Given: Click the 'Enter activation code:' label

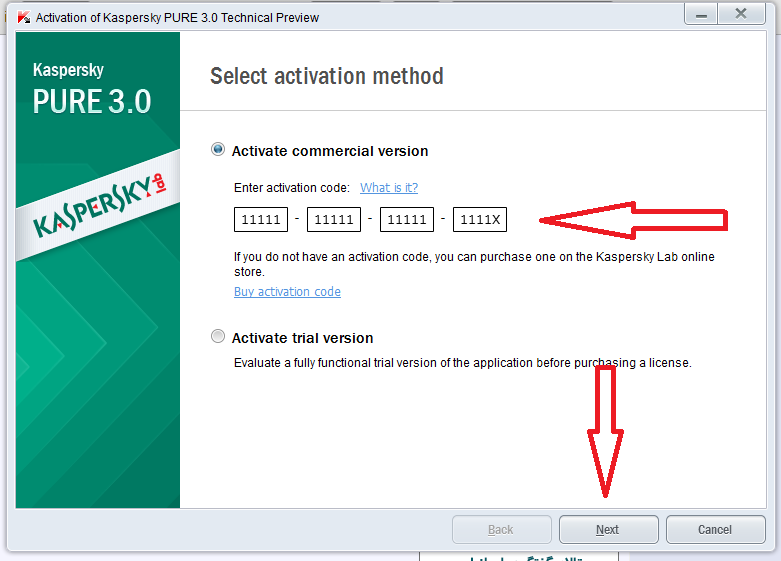Looking at the screenshot, I should click(292, 188).
